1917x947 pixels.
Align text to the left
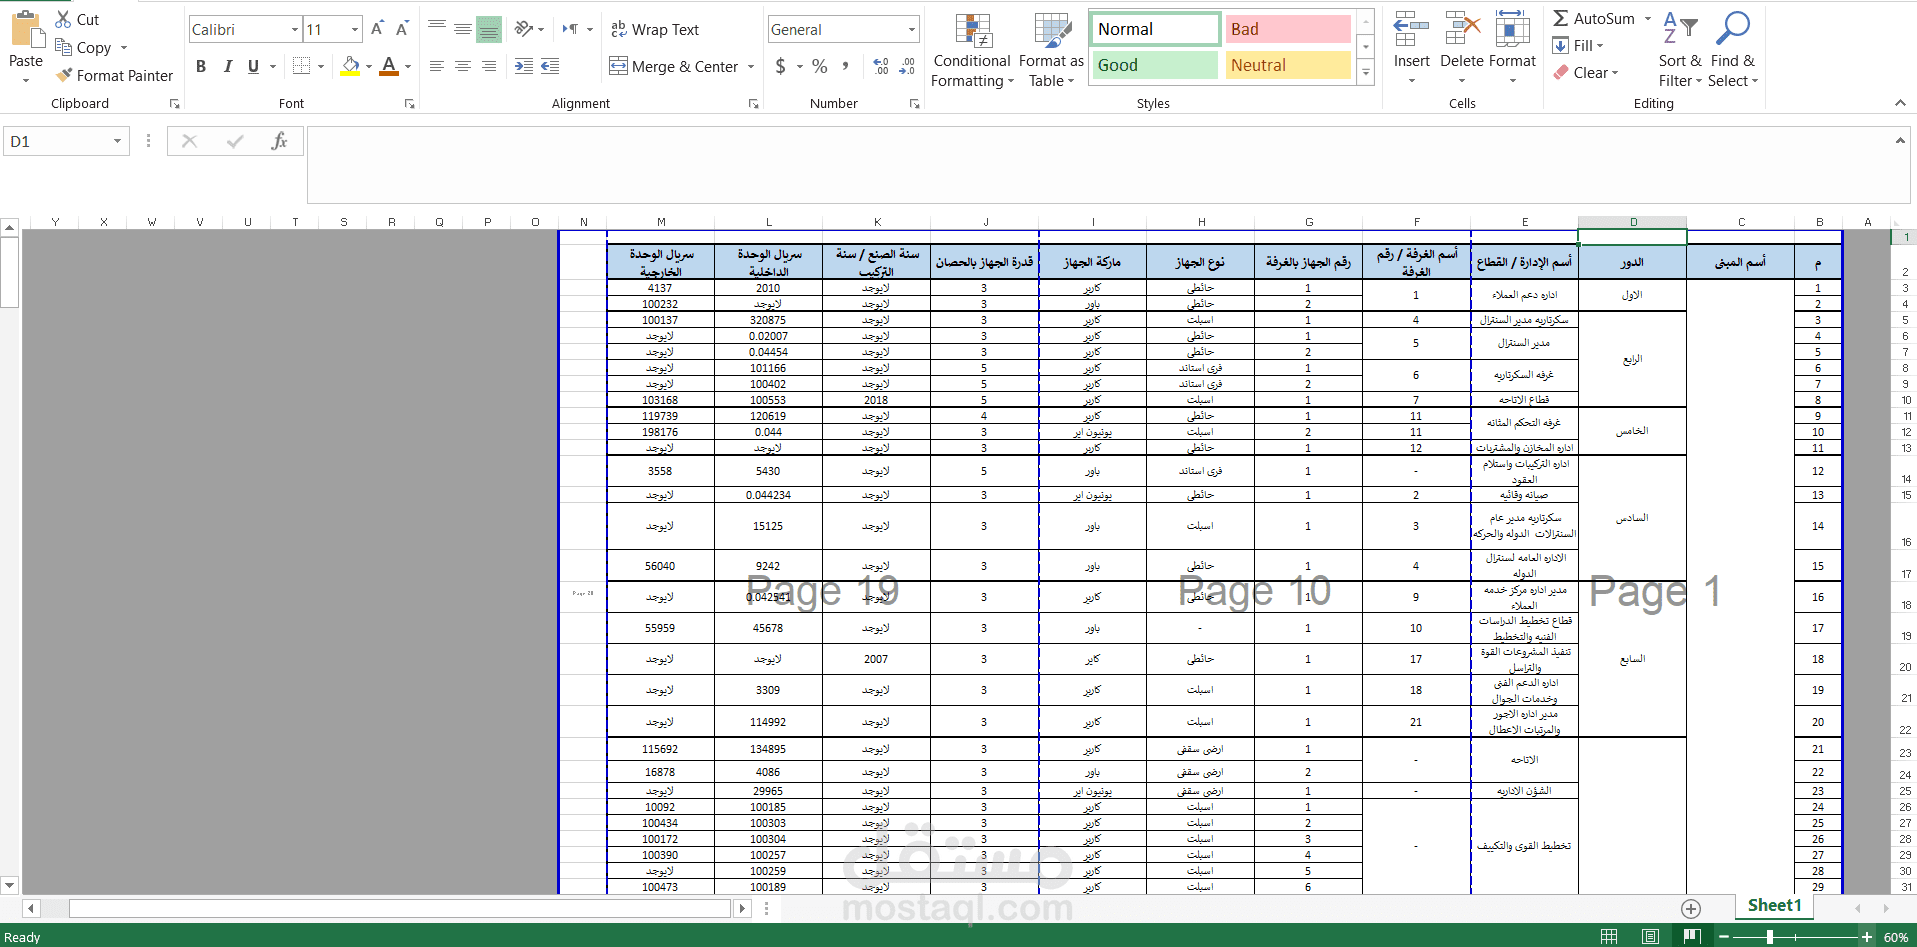click(x=437, y=66)
